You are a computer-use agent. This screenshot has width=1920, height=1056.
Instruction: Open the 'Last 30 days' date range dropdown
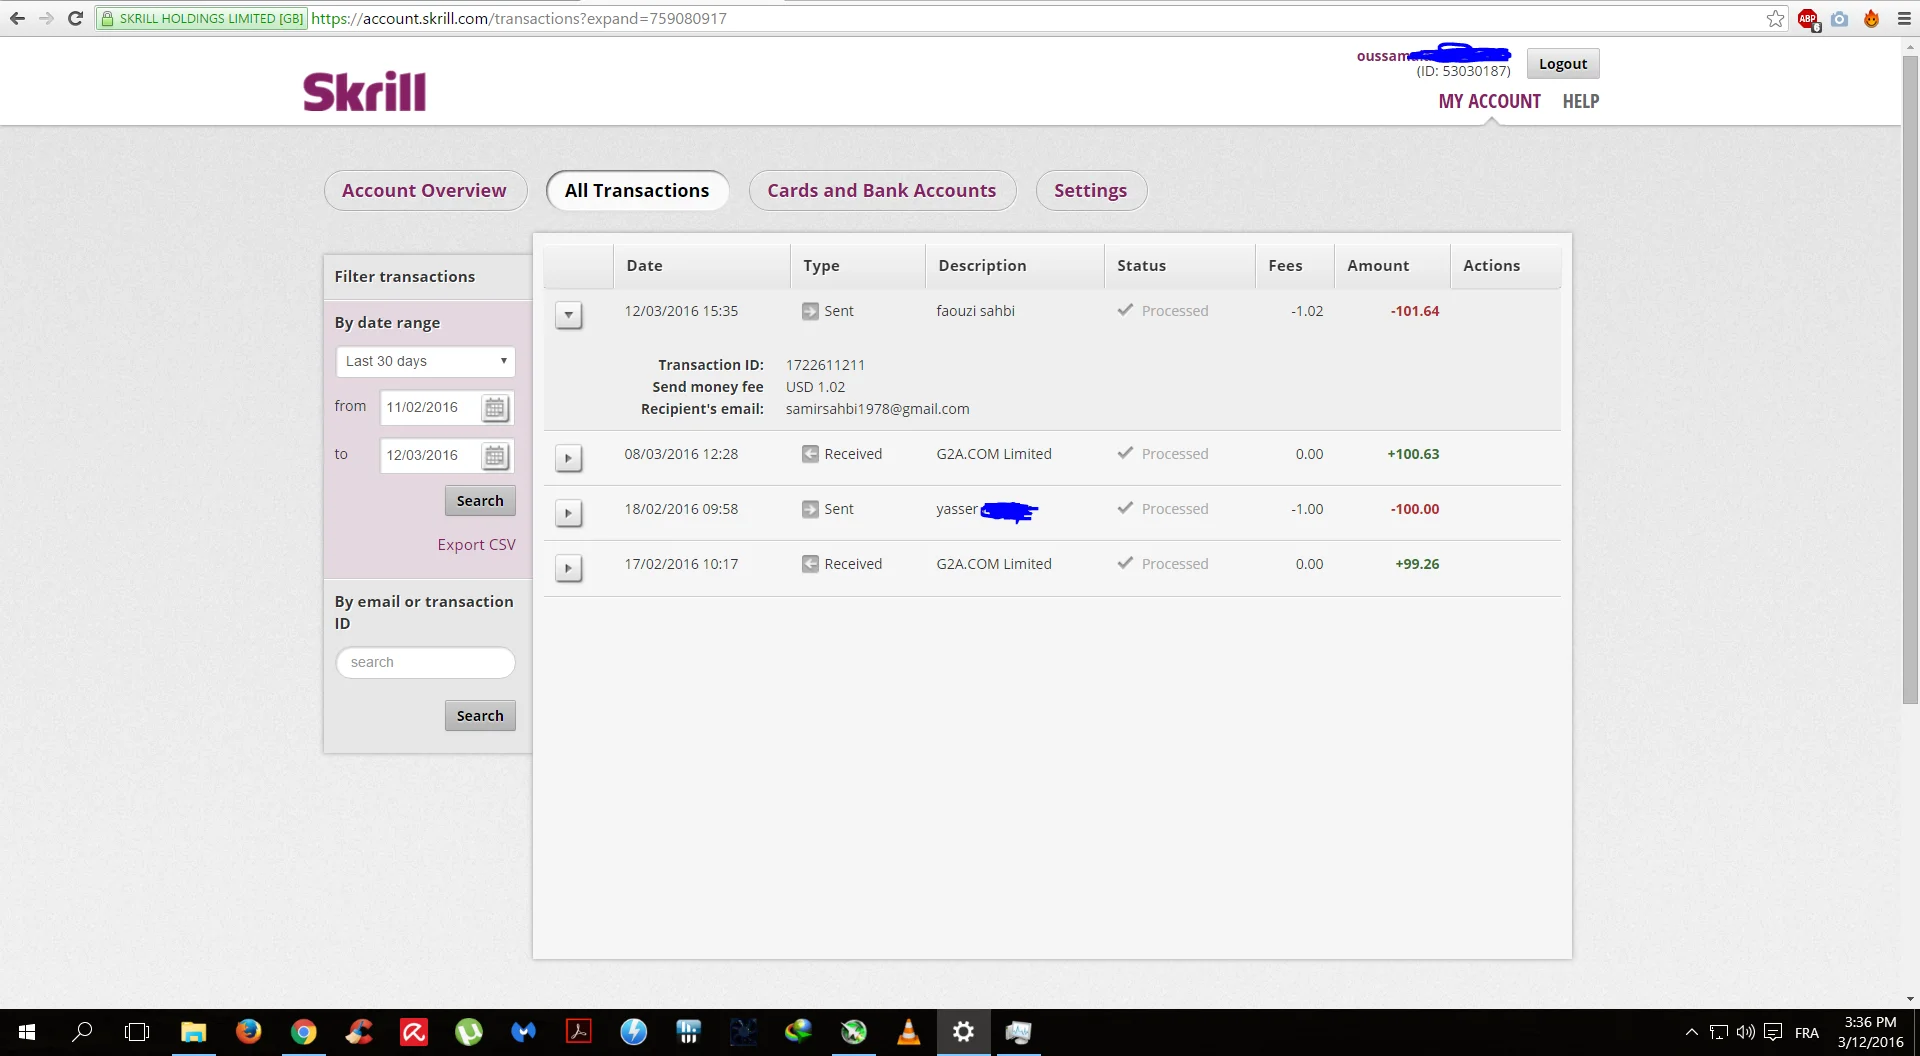click(x=425, y=361)
